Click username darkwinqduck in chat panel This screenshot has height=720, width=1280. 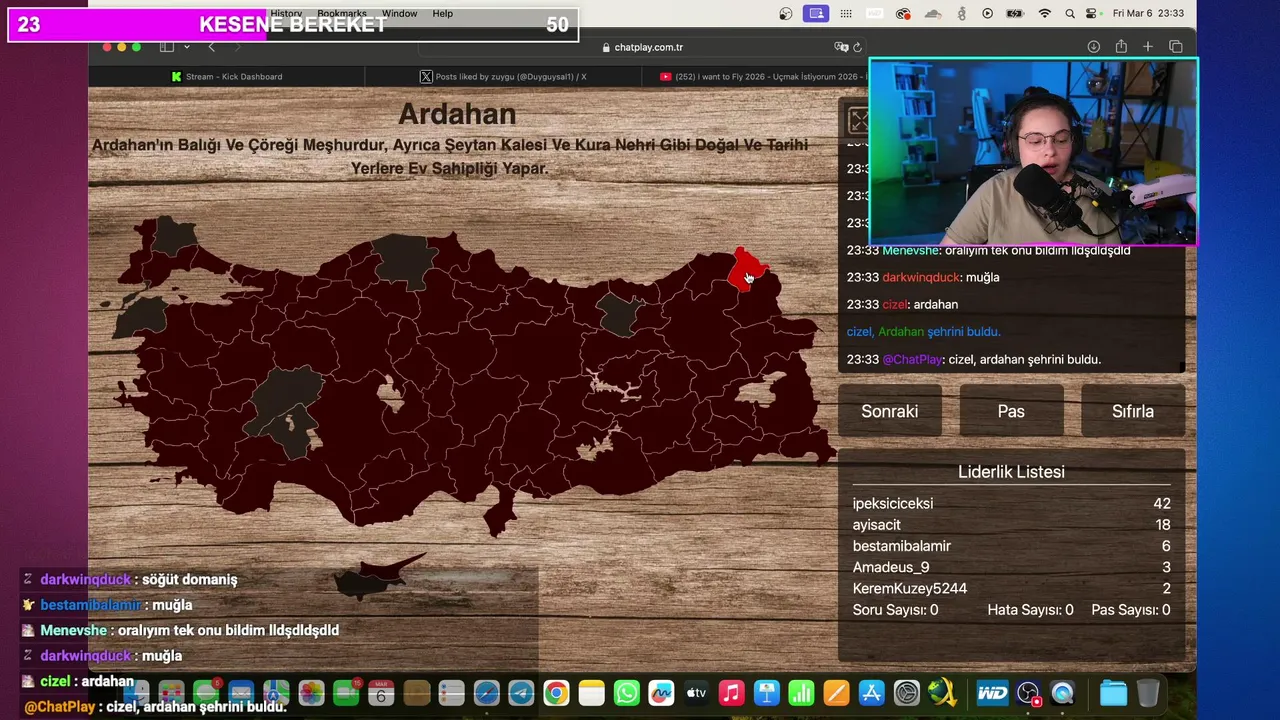click(x=921, y=277)
